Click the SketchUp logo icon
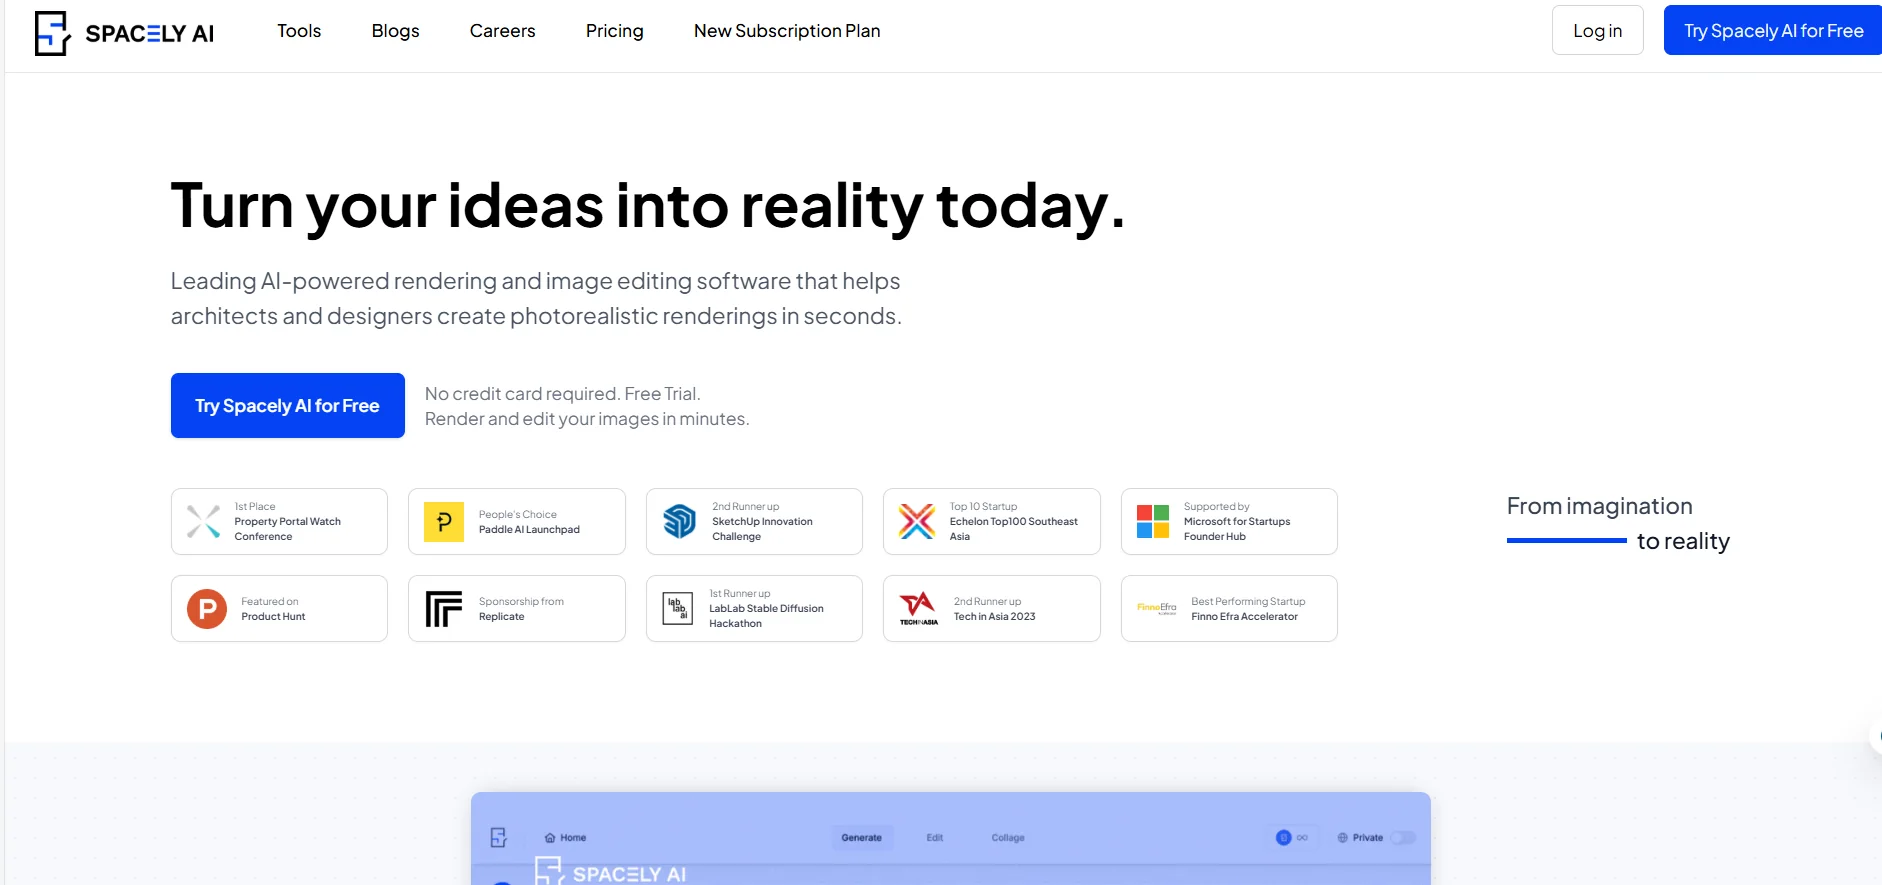The height and width of the screenshot is (885, 1882). click(680, 521)
